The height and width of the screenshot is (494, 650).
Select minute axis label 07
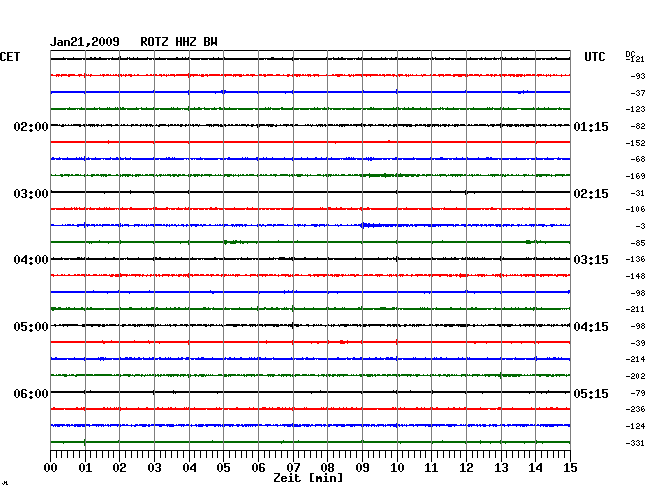pyautogui.click(x=293, y=468)
